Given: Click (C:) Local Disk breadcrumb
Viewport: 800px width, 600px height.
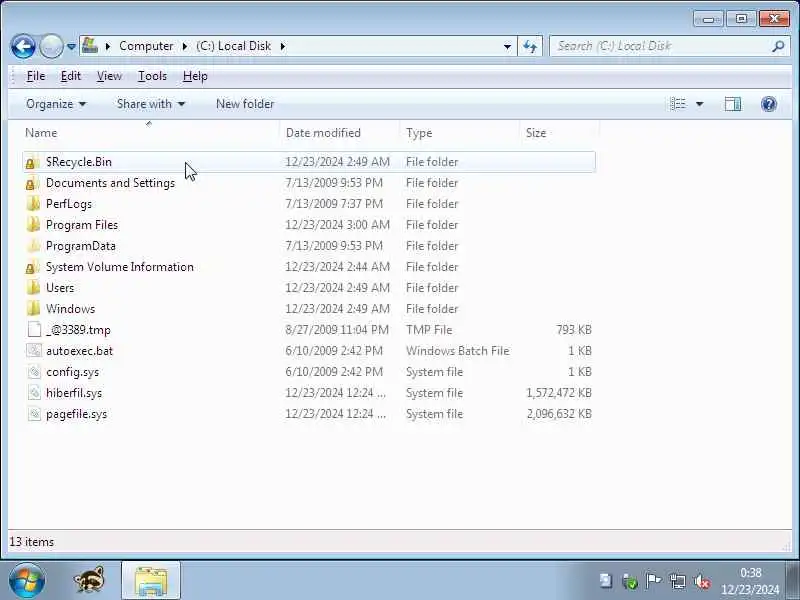Looking at the screenshot, I should 234,46.
